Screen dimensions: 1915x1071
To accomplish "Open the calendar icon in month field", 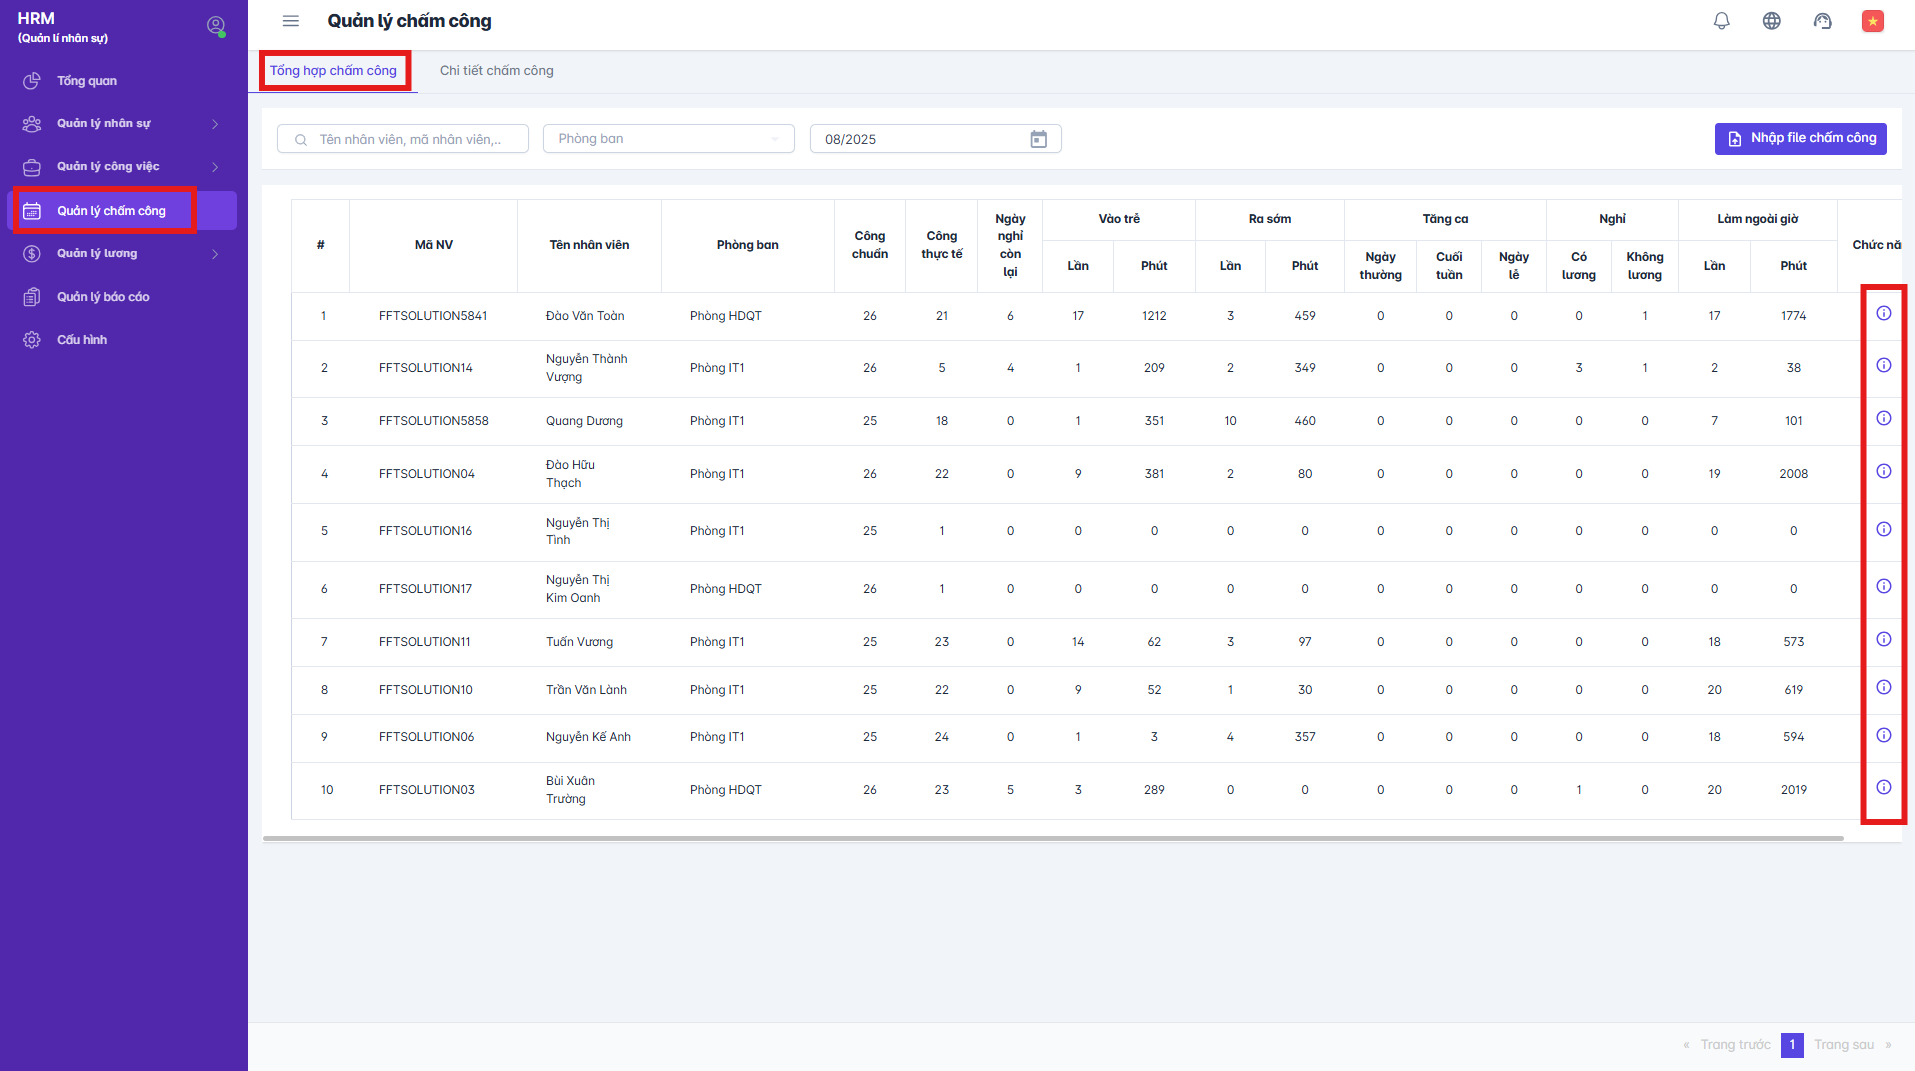I will pos(1038,139).
